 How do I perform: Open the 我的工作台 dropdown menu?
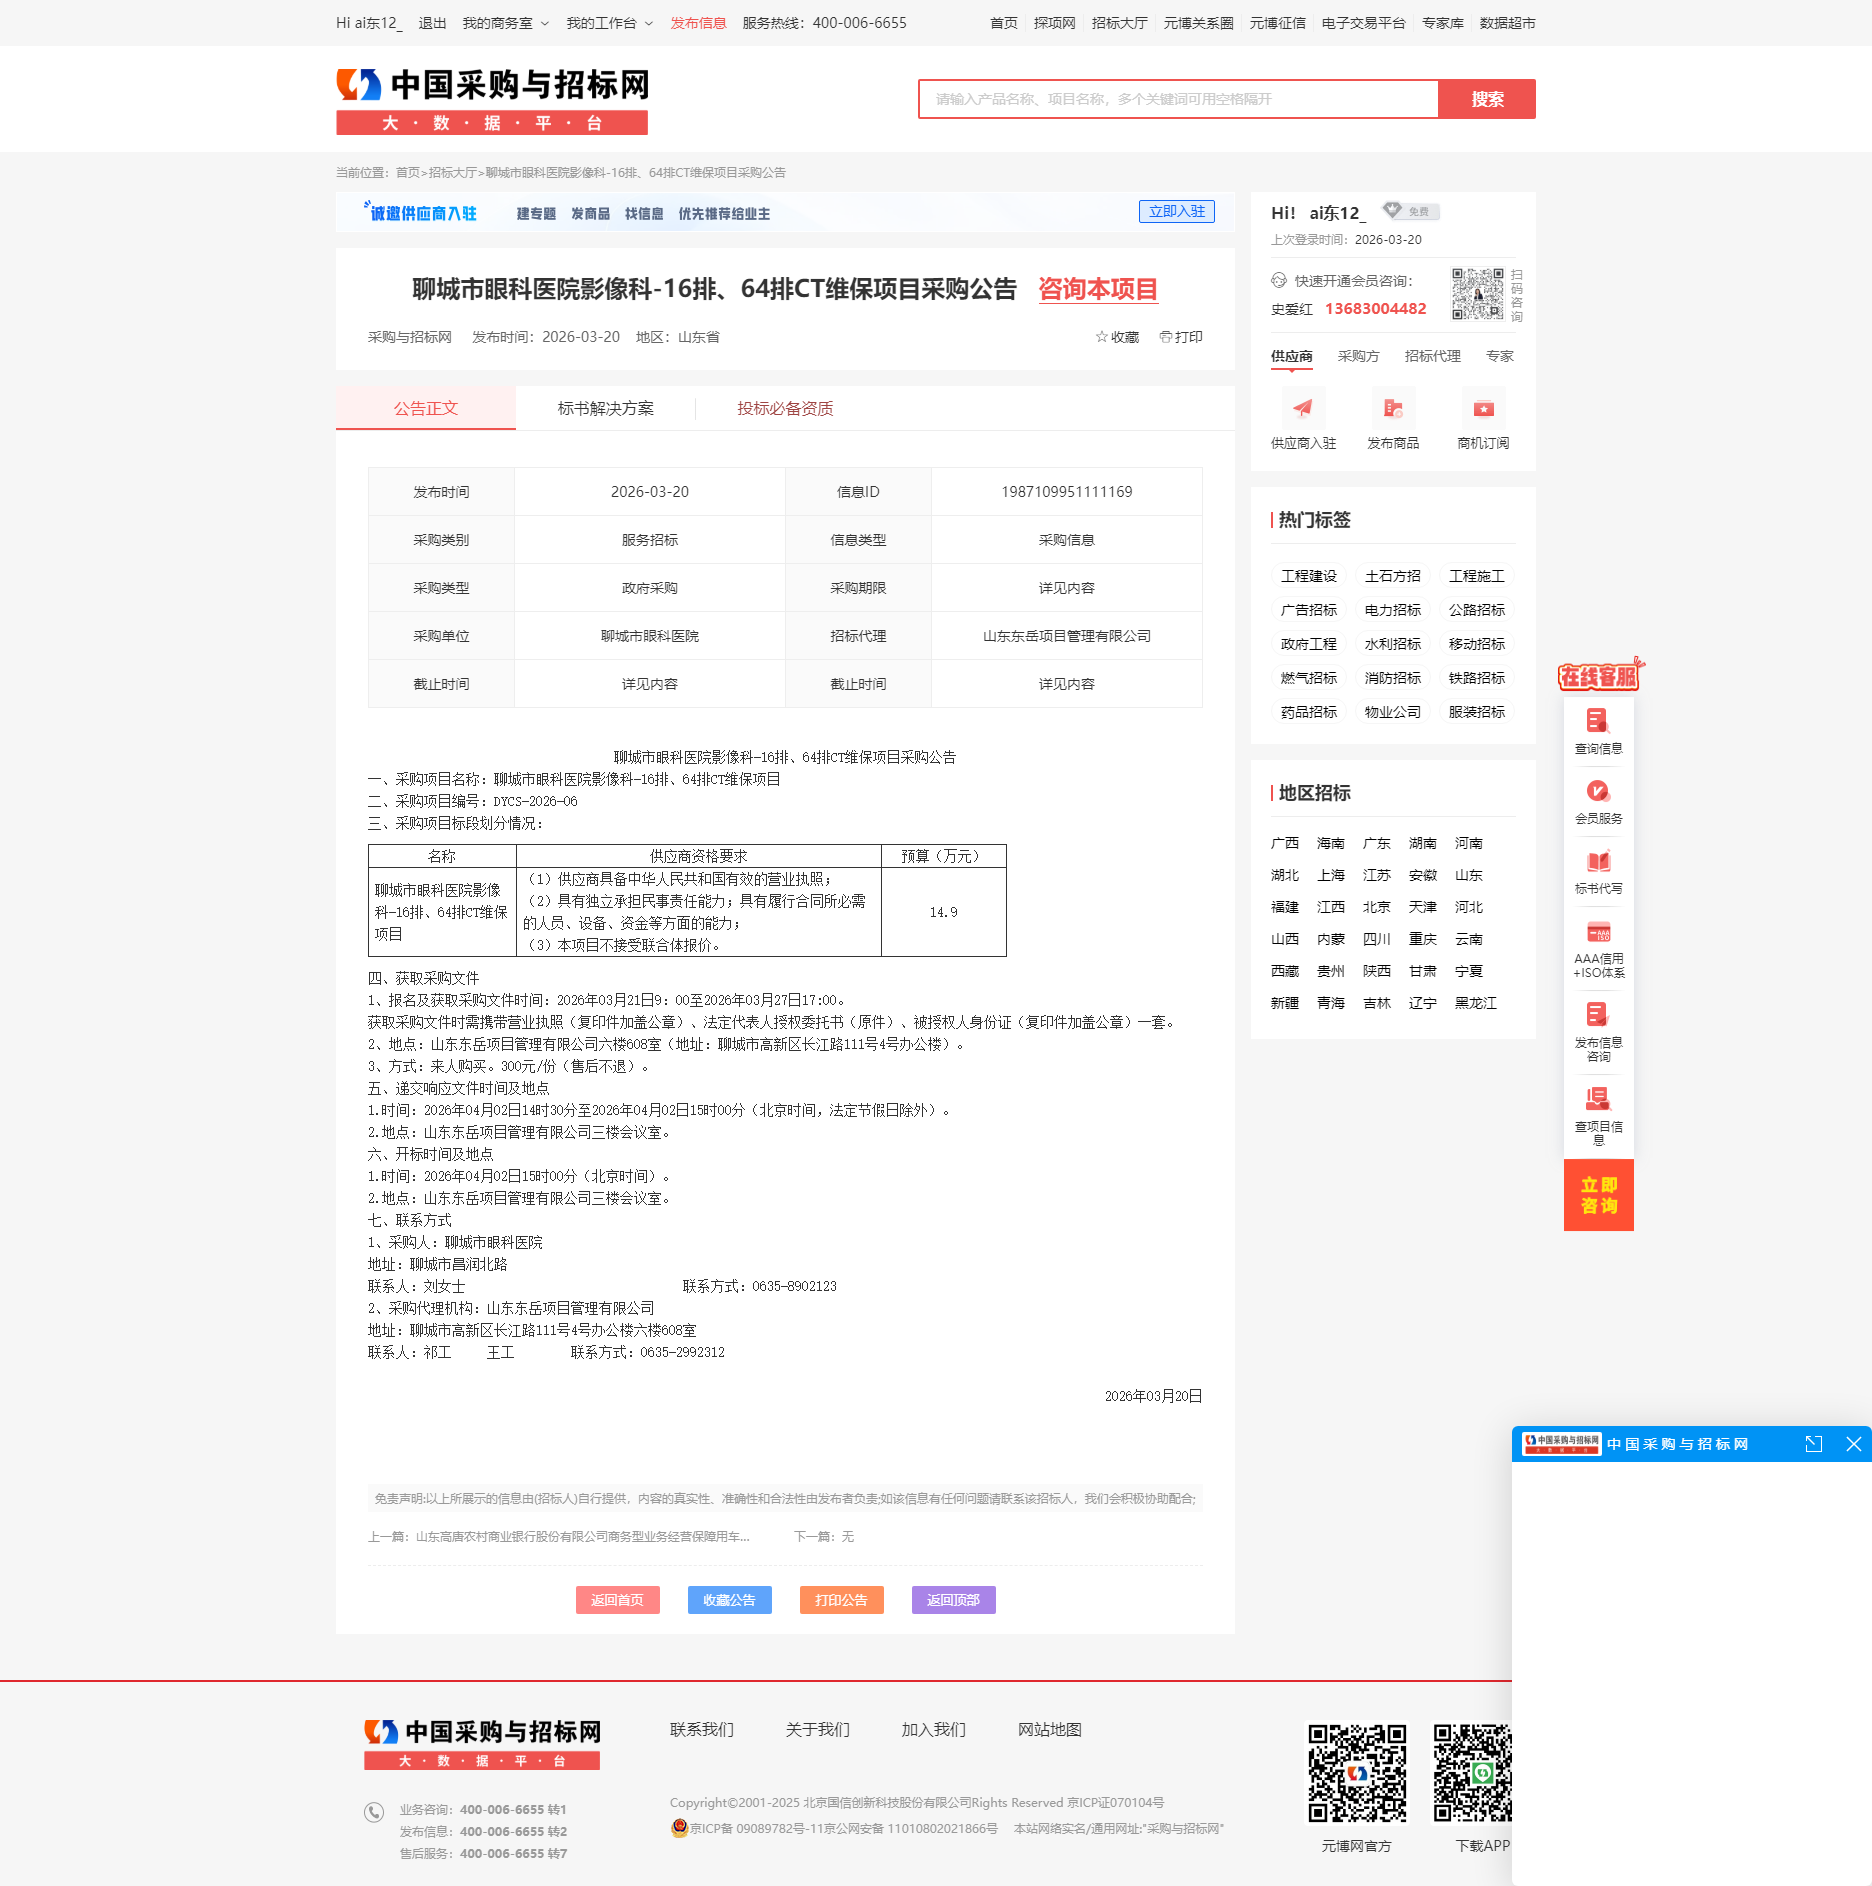609,23
